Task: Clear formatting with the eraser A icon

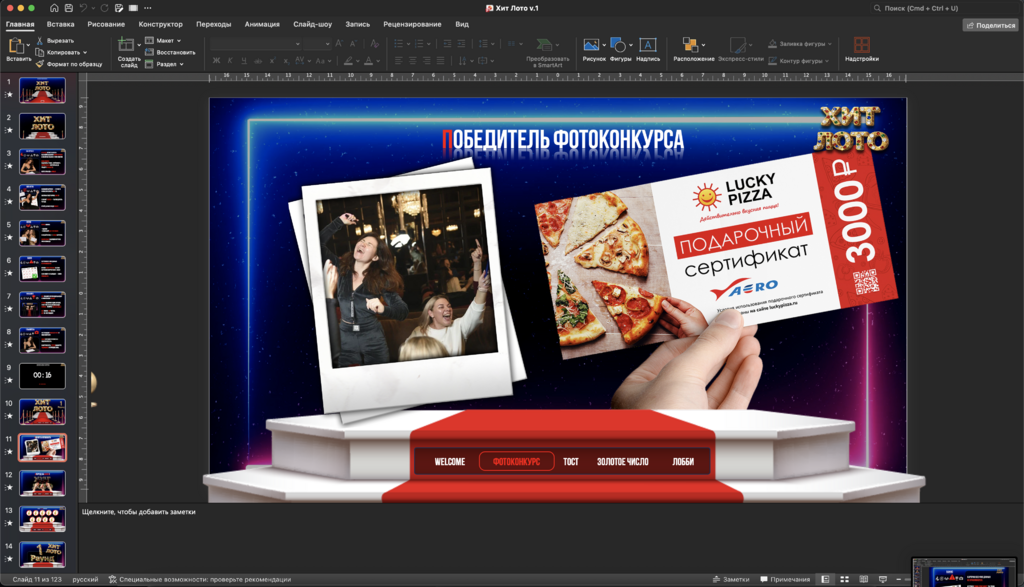Action: [374, 44]
